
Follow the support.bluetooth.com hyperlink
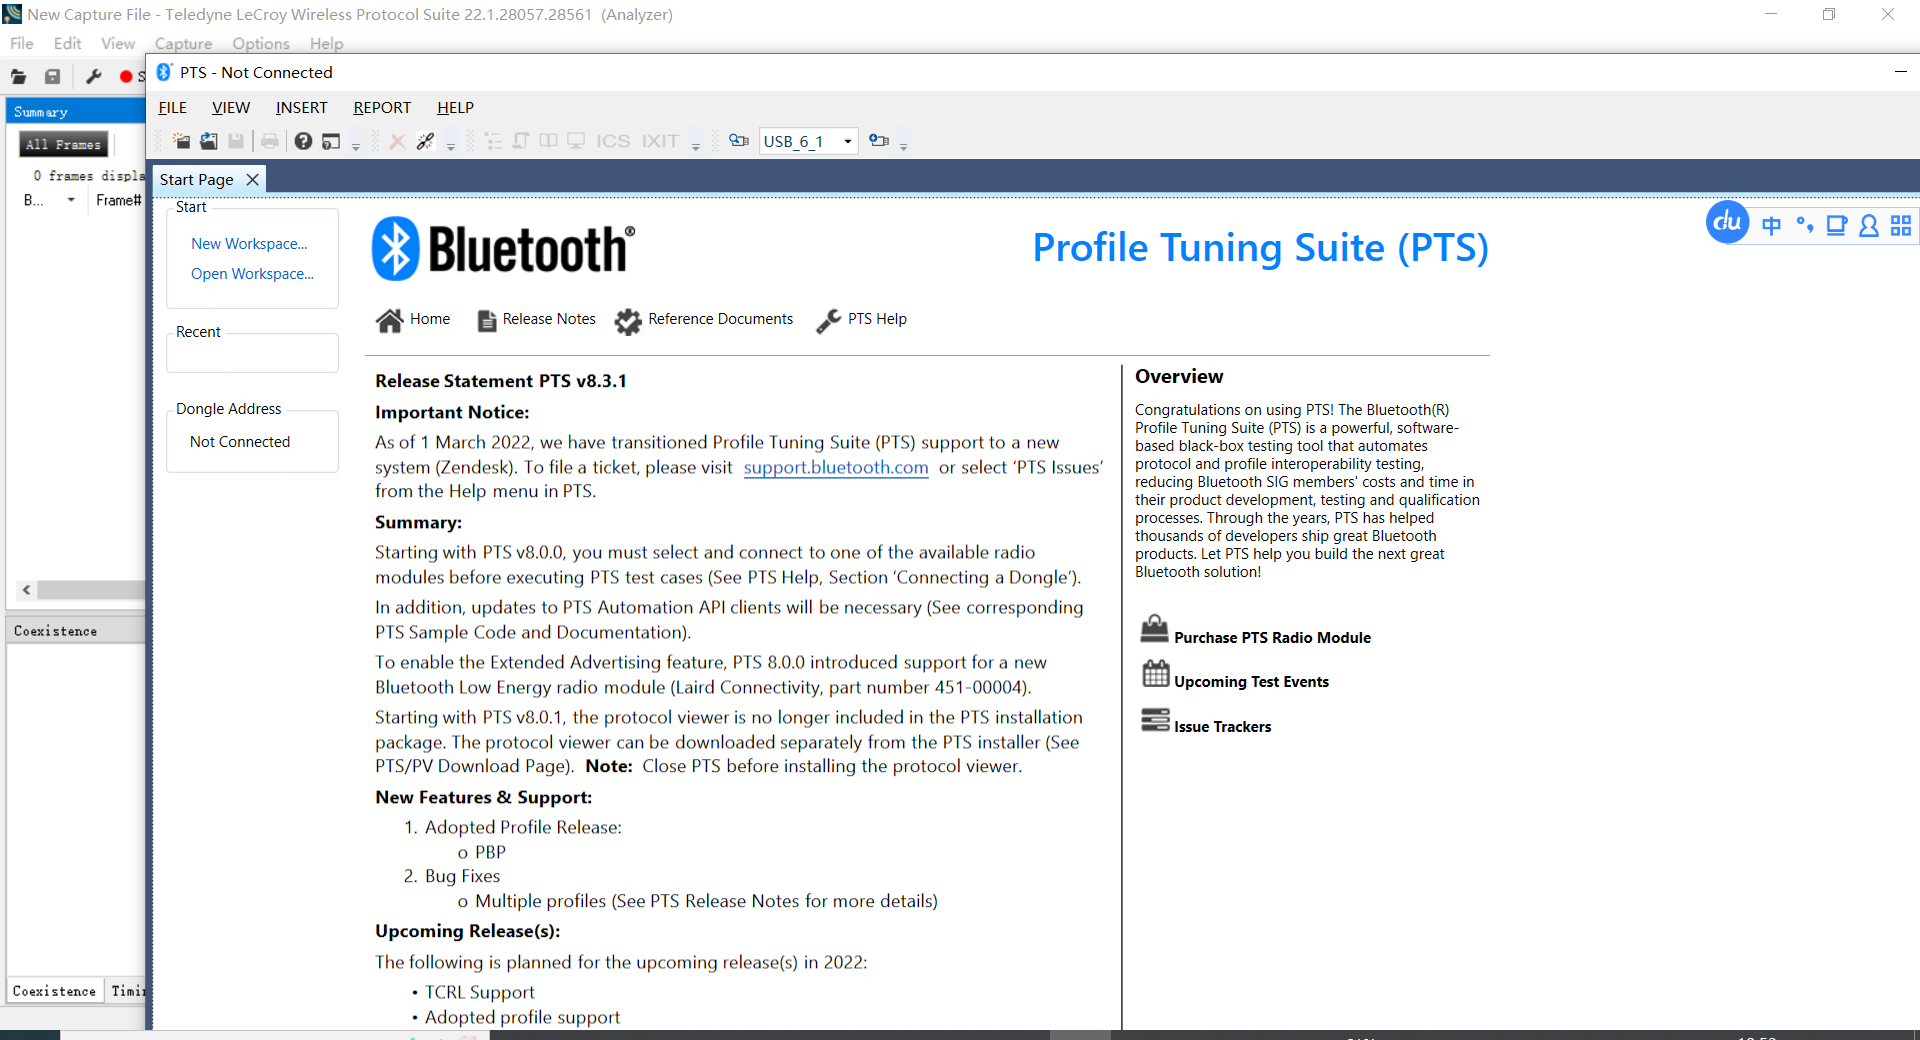point(836,467)
